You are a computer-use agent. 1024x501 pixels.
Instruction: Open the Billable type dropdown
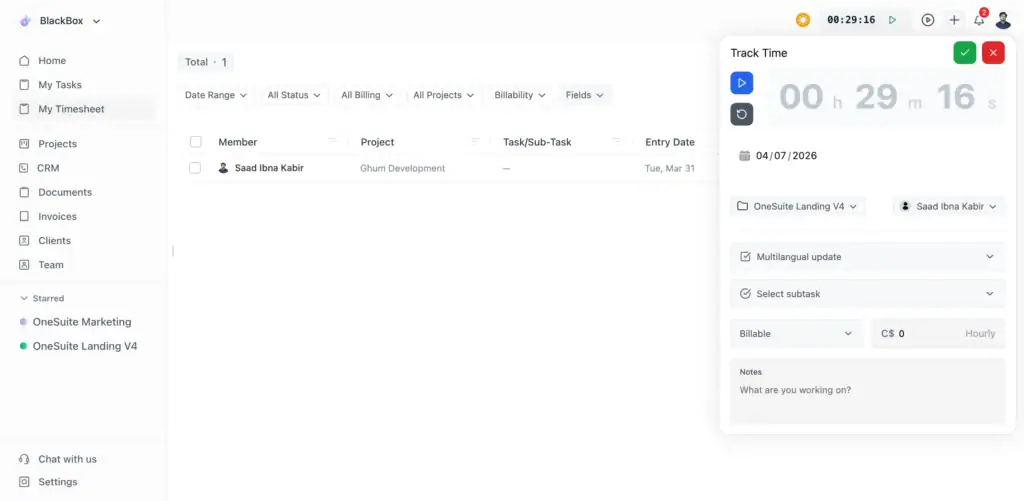tap(796, 333)
